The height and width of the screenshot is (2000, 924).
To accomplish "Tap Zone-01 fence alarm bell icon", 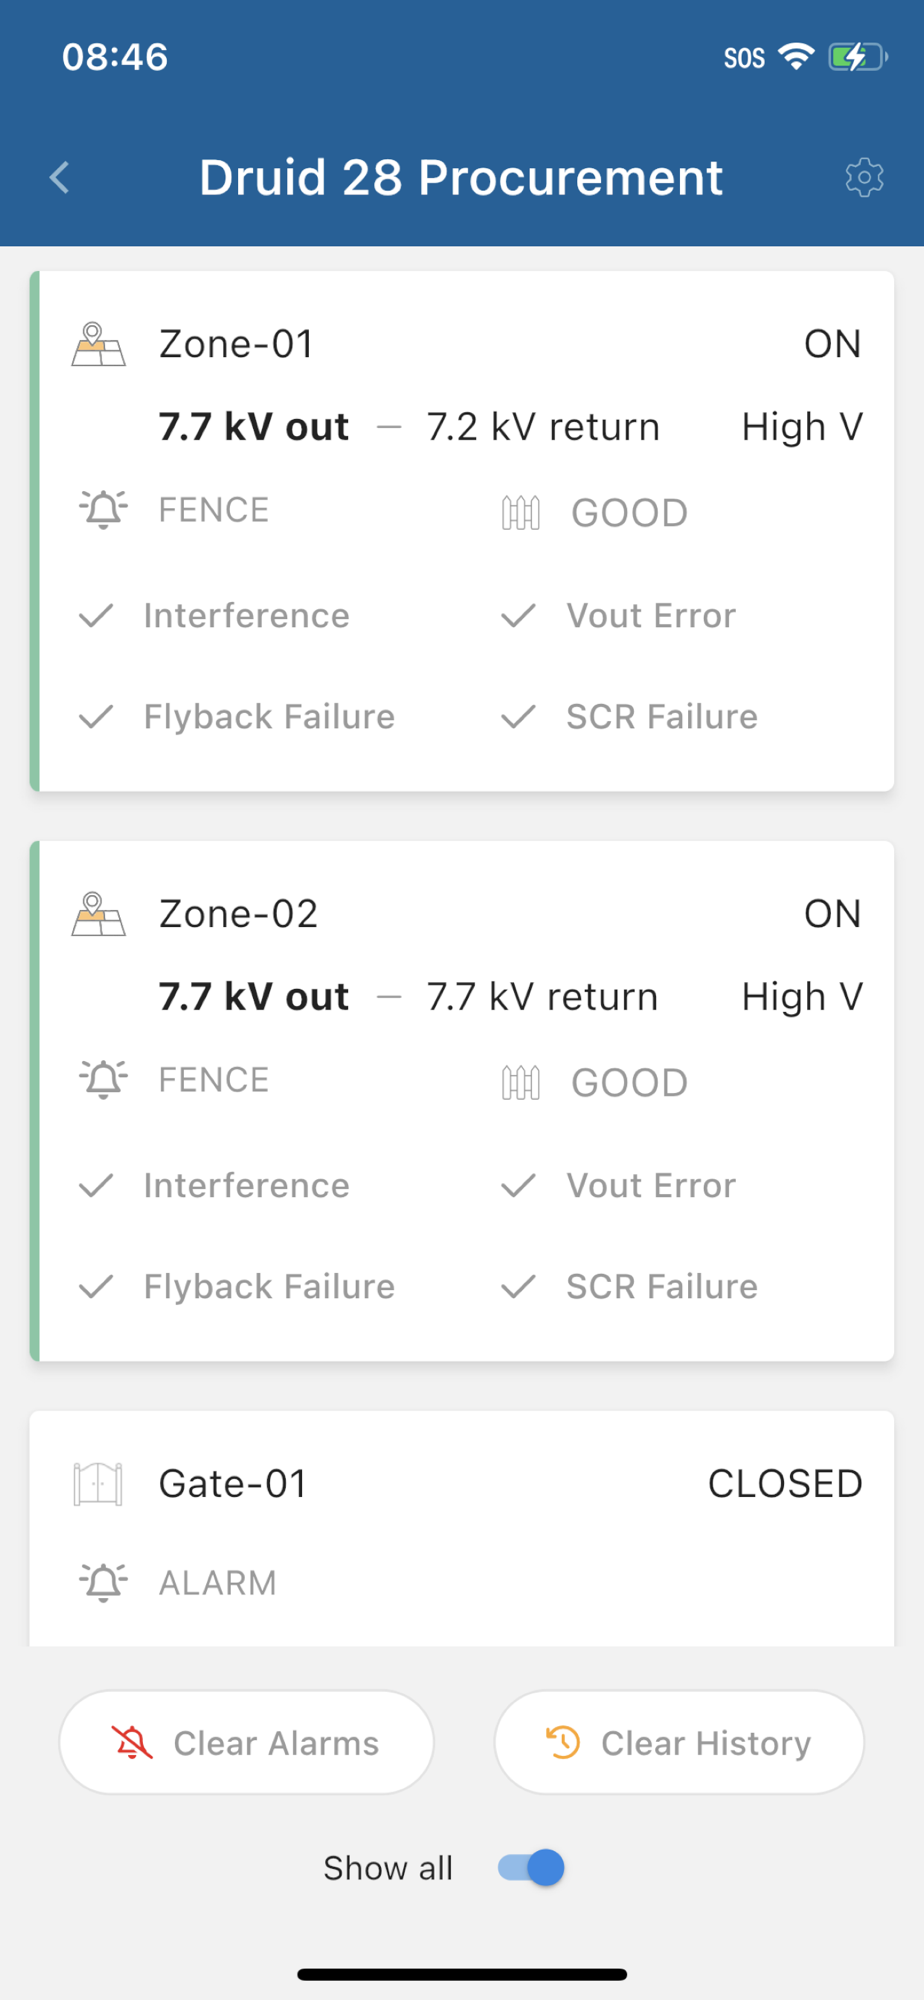I will [x=103, y=510].
